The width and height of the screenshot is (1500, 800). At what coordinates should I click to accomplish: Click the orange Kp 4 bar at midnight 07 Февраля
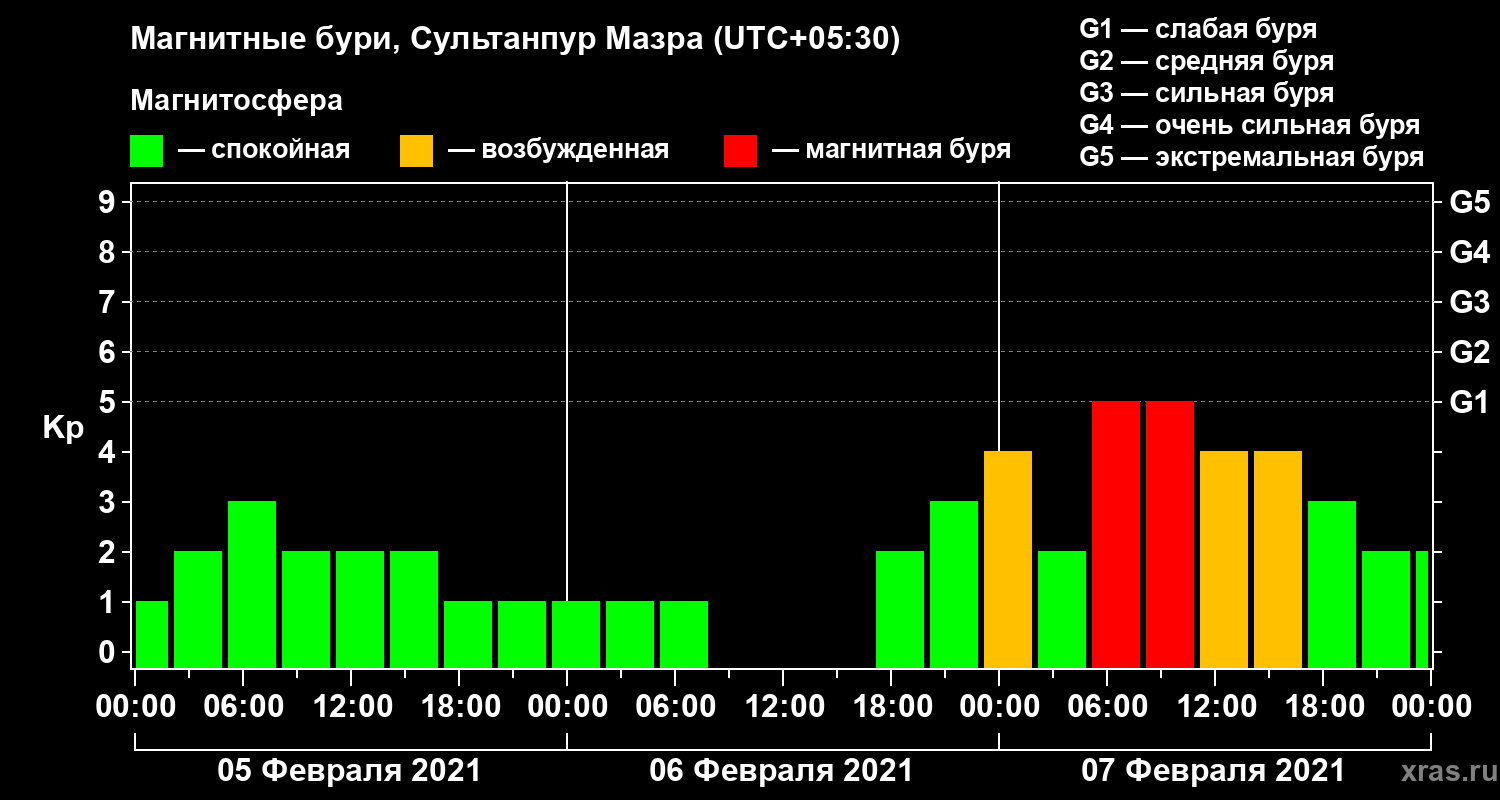pos(1008,560)
